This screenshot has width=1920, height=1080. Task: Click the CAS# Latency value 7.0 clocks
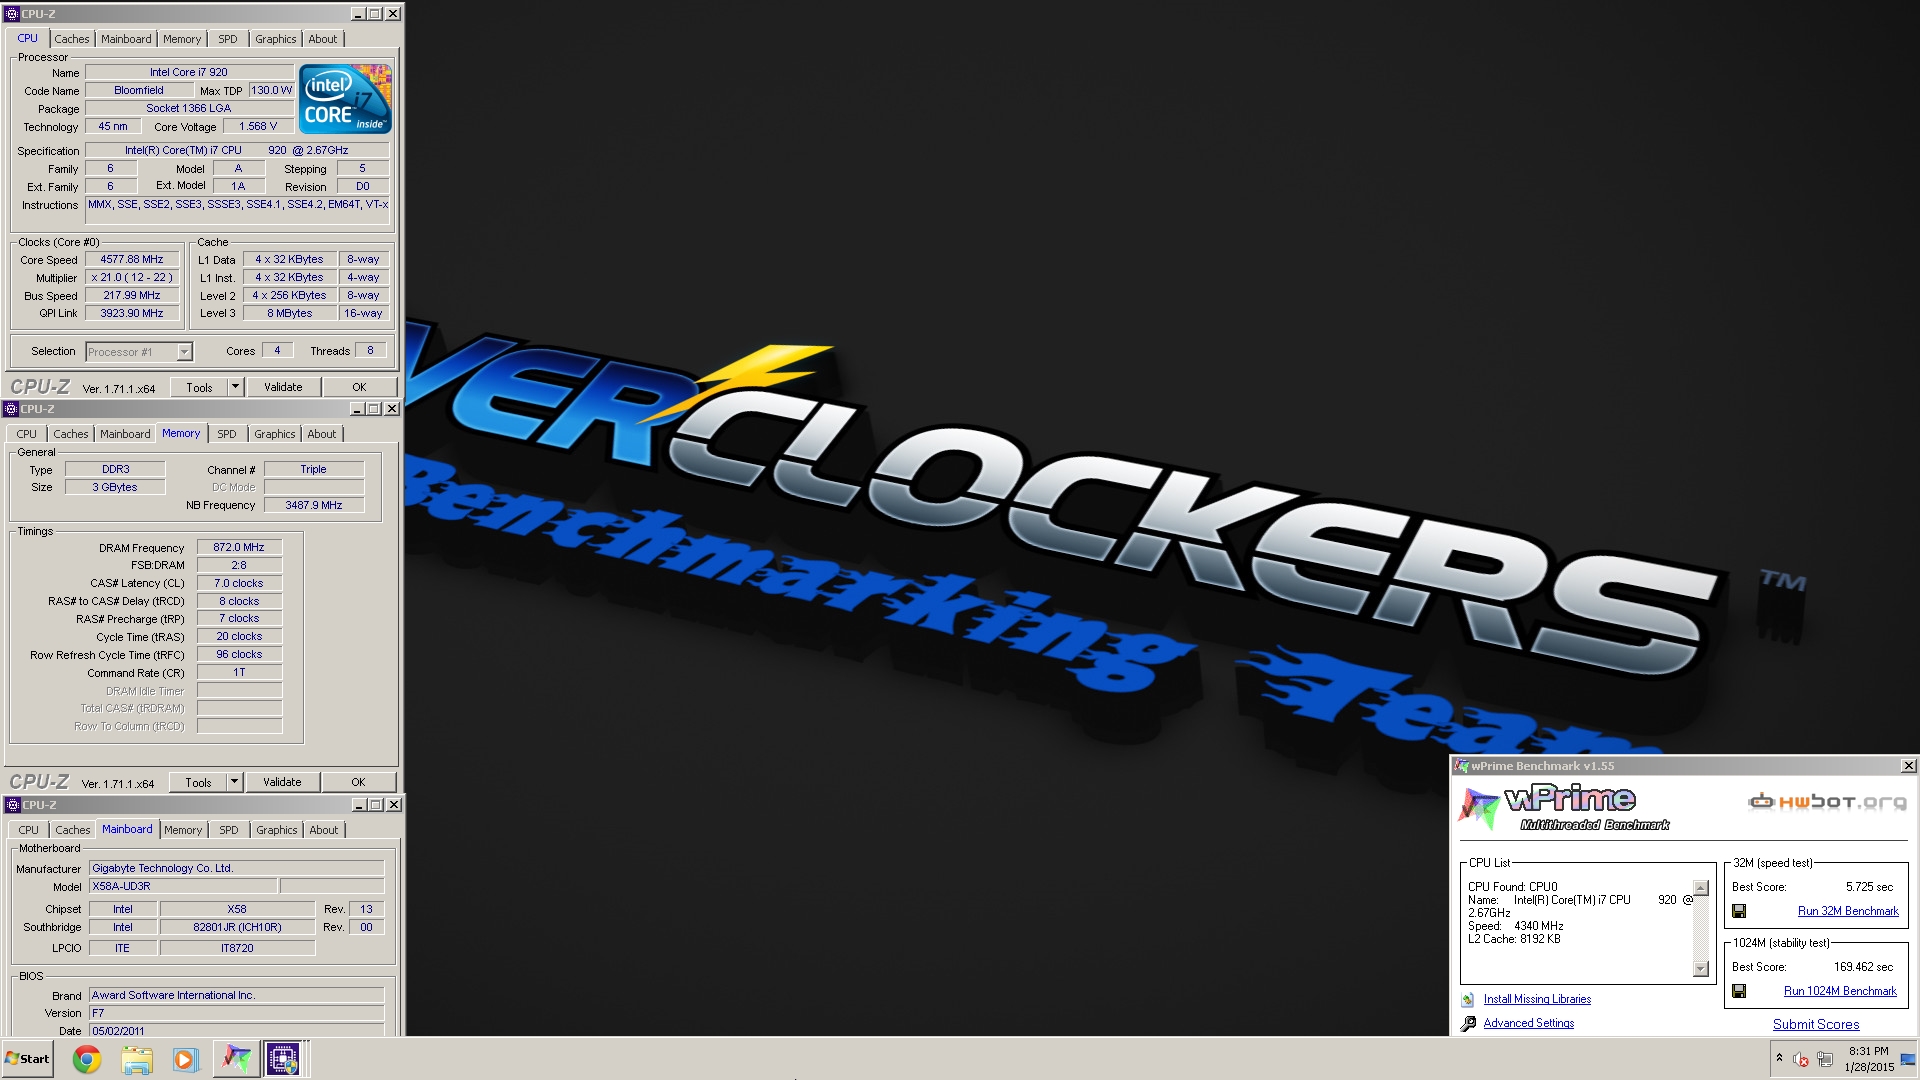(x=239, y=583)
